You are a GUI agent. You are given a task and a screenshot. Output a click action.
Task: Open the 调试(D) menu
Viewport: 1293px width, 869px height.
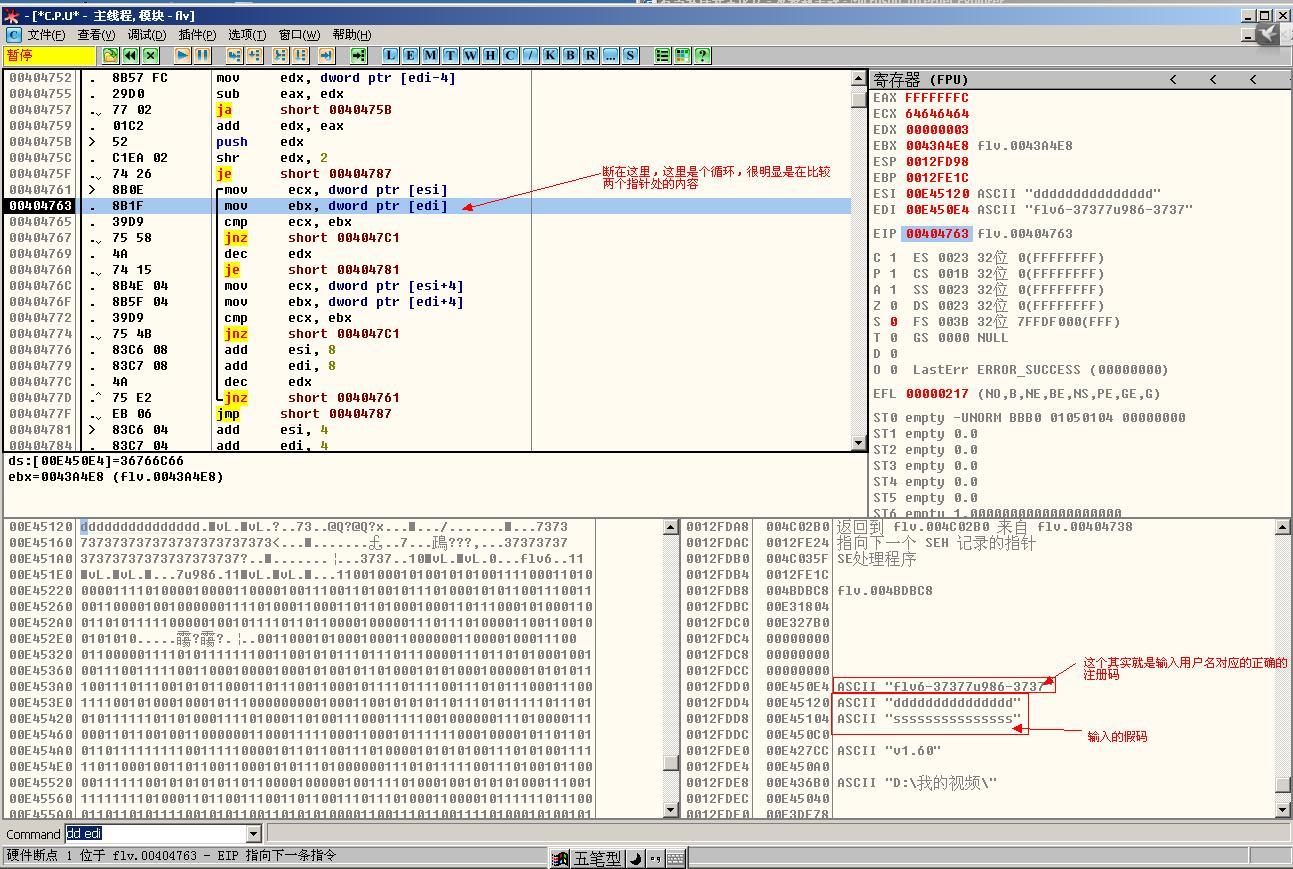147,35
